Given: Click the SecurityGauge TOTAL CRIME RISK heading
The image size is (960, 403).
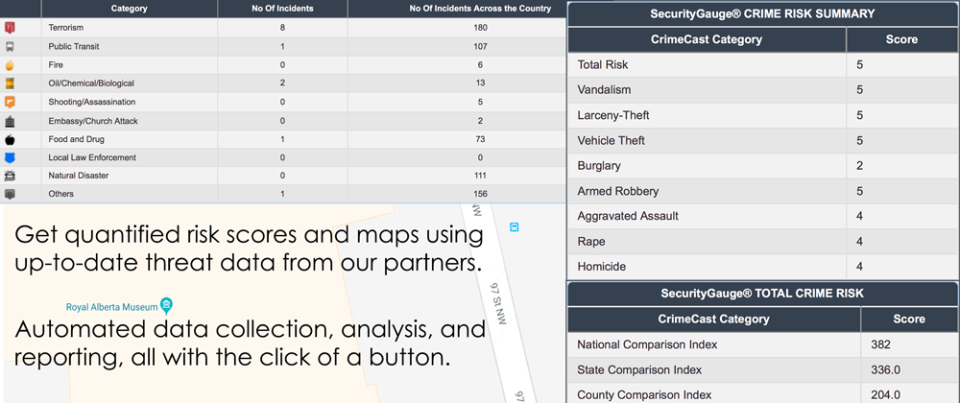Looking at the screenshot, I should (x=763, y=293).
